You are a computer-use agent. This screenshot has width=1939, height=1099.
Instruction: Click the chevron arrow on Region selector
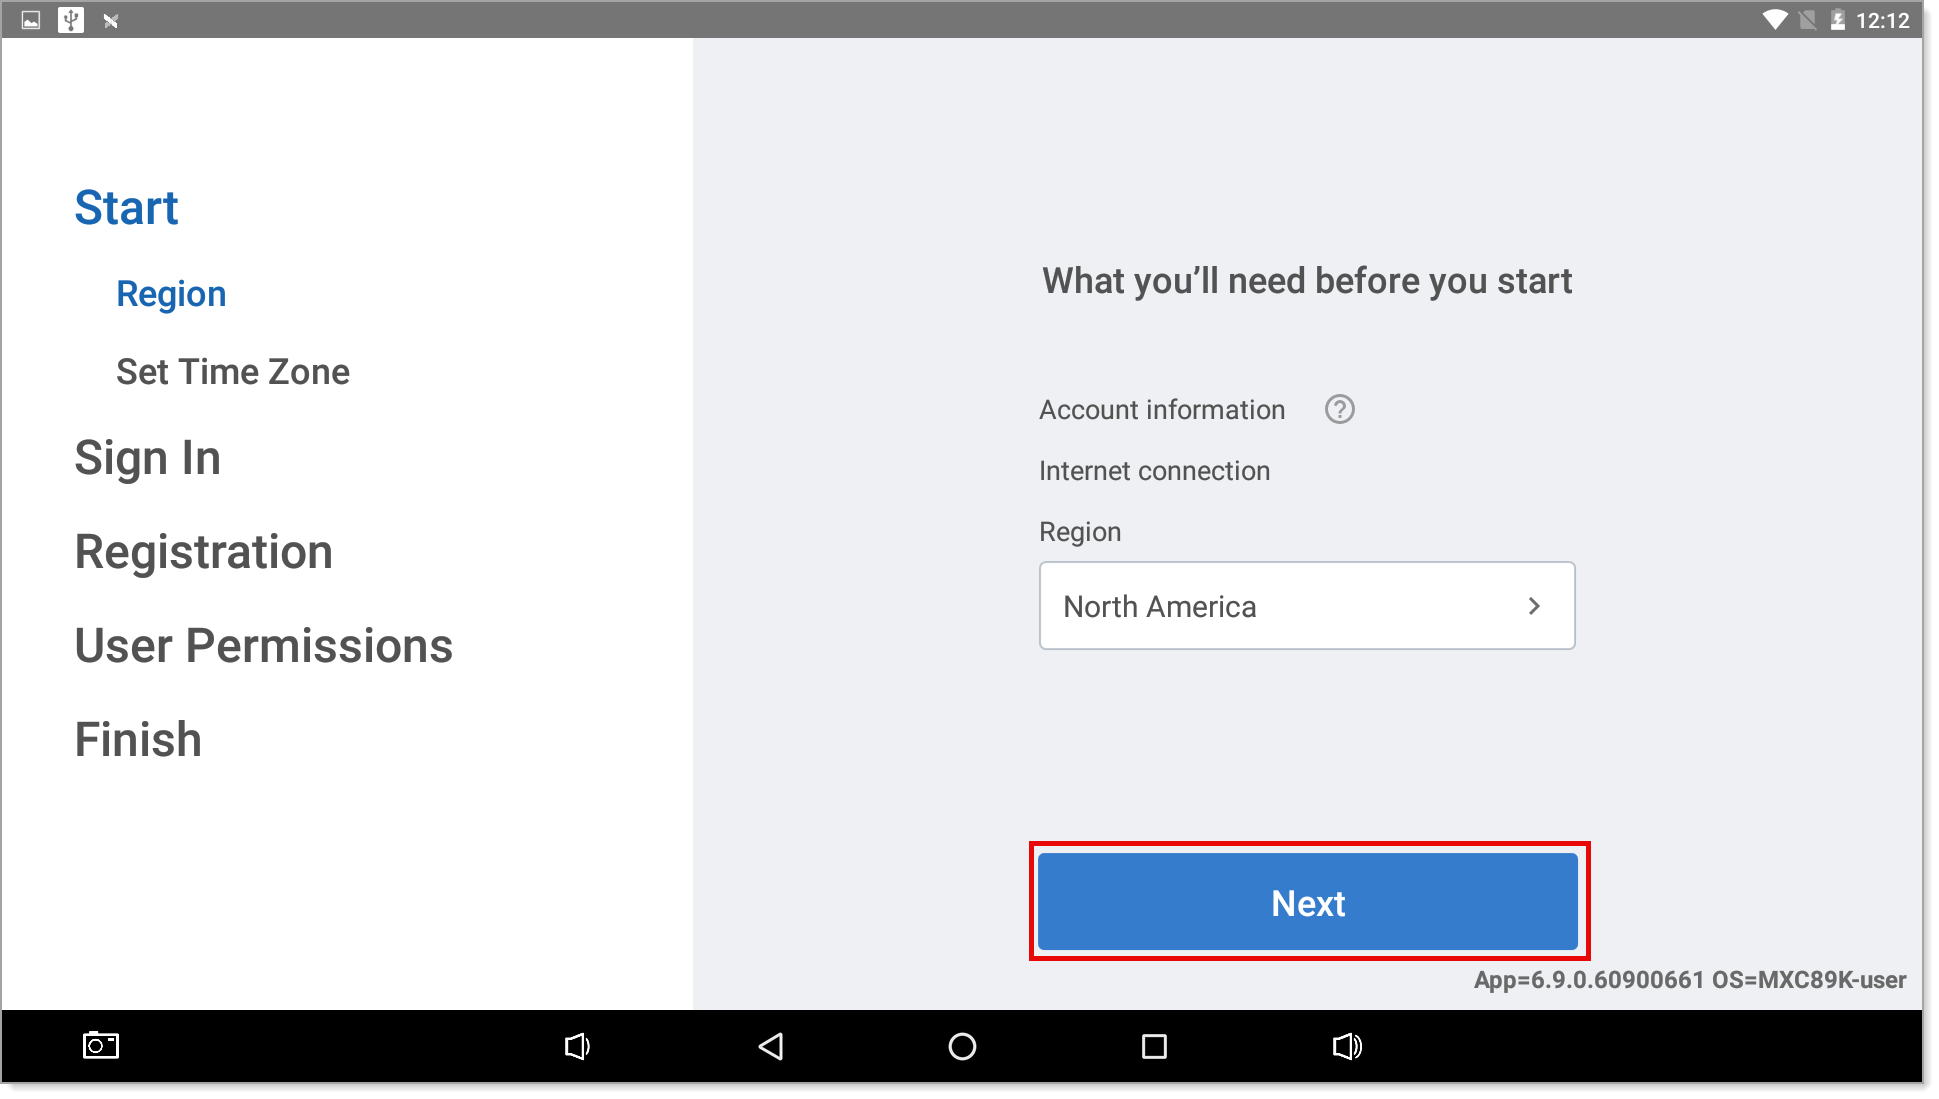point(1533,606)
